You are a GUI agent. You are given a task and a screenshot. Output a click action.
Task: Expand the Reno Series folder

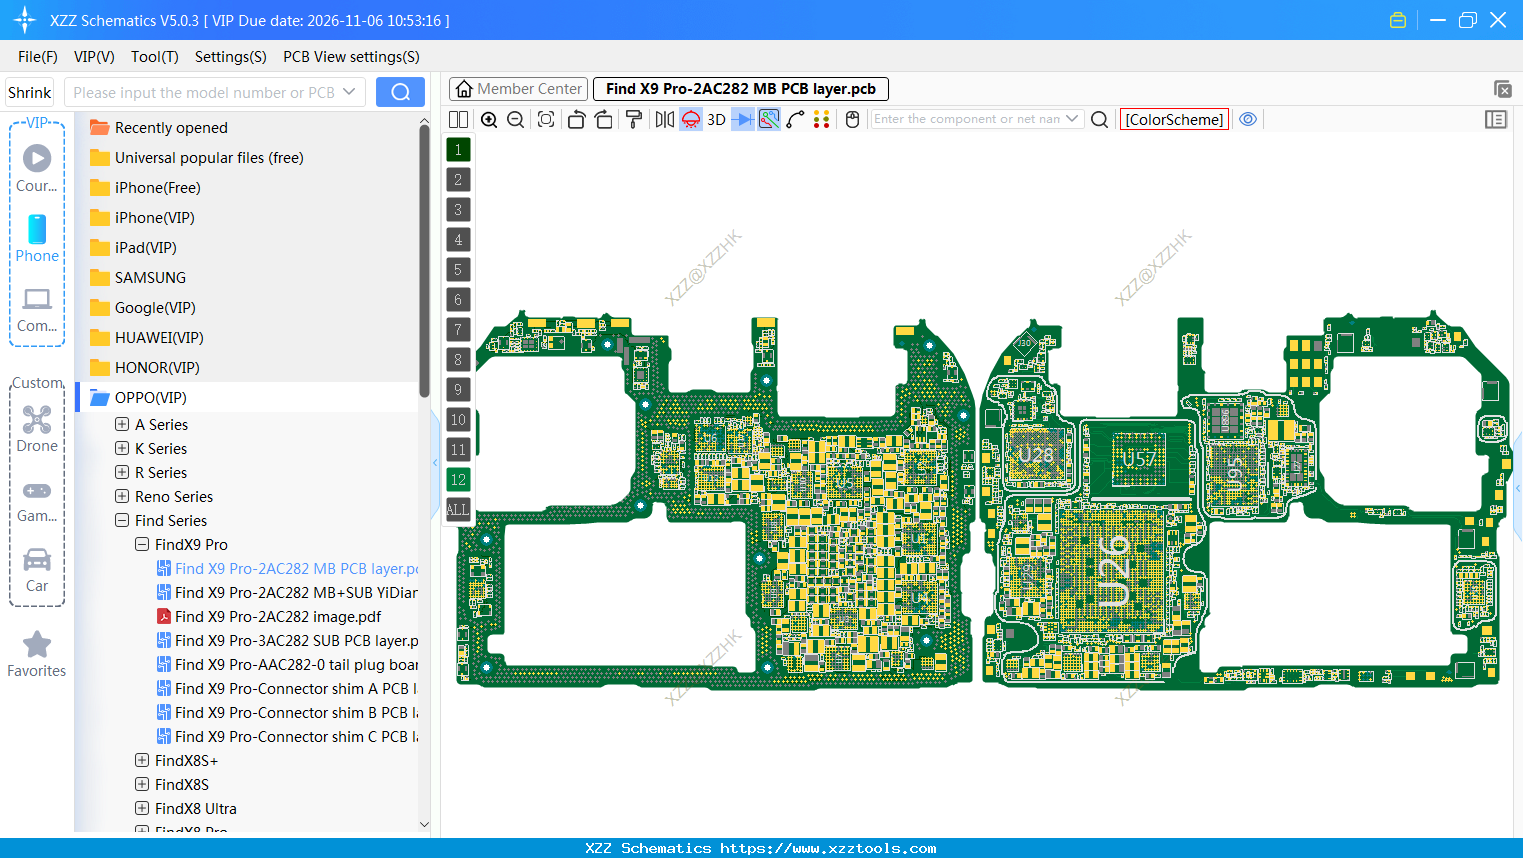pyautogui.click(x=122, y=496)
